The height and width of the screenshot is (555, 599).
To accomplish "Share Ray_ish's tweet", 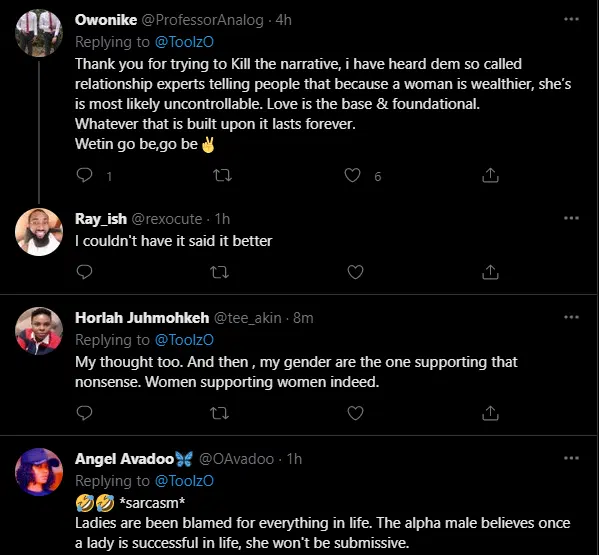I will (491, 272).
